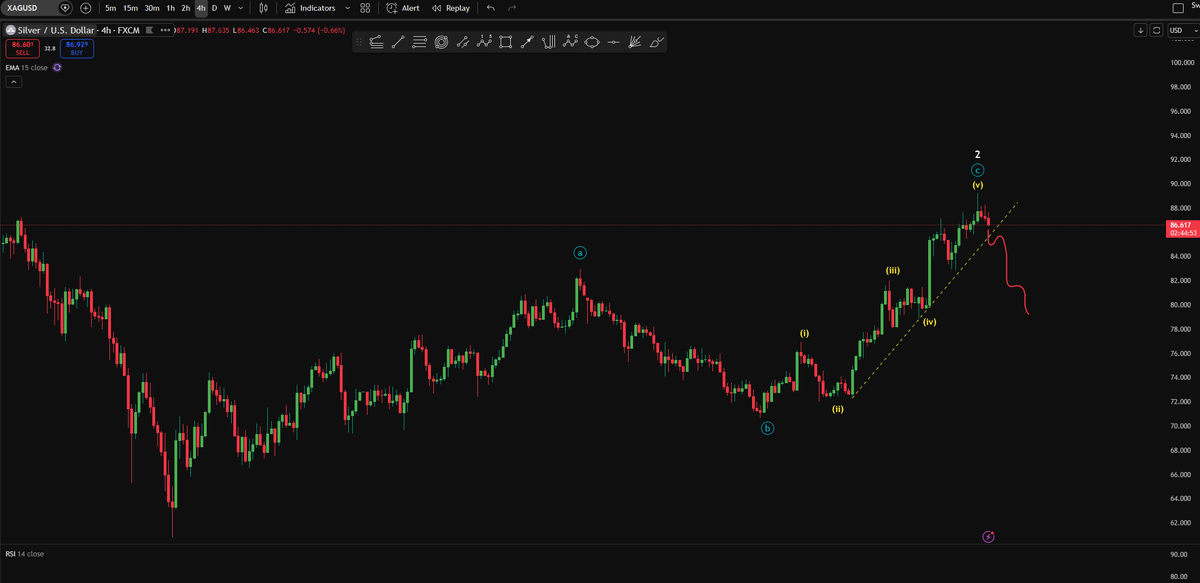Select the EMA 15 close indicator legend
This screenshot has width=1200, height=583.
[x=26, y=67]
